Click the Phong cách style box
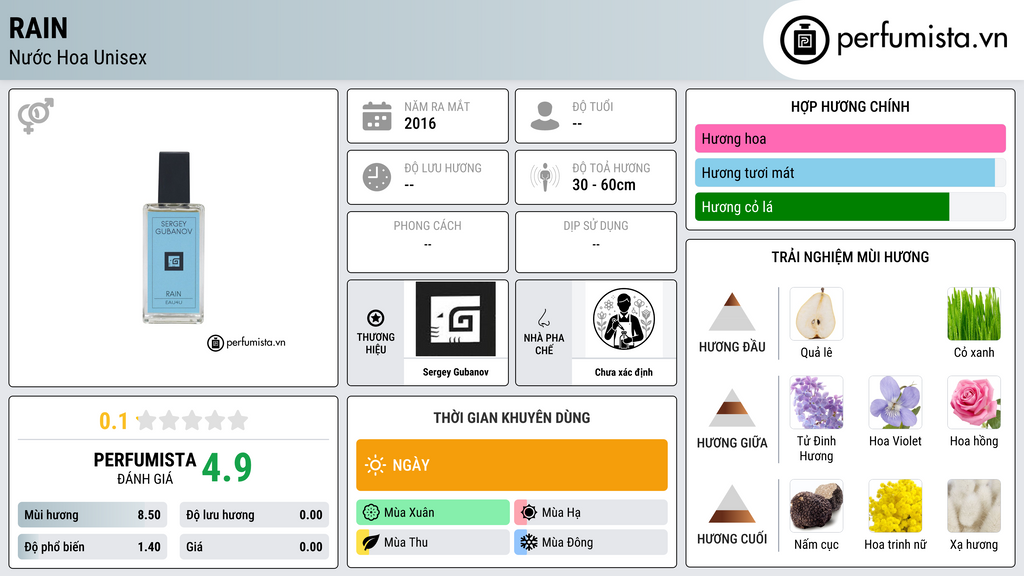The height and width of the screenshot is (576, 1024). [428, 242]
